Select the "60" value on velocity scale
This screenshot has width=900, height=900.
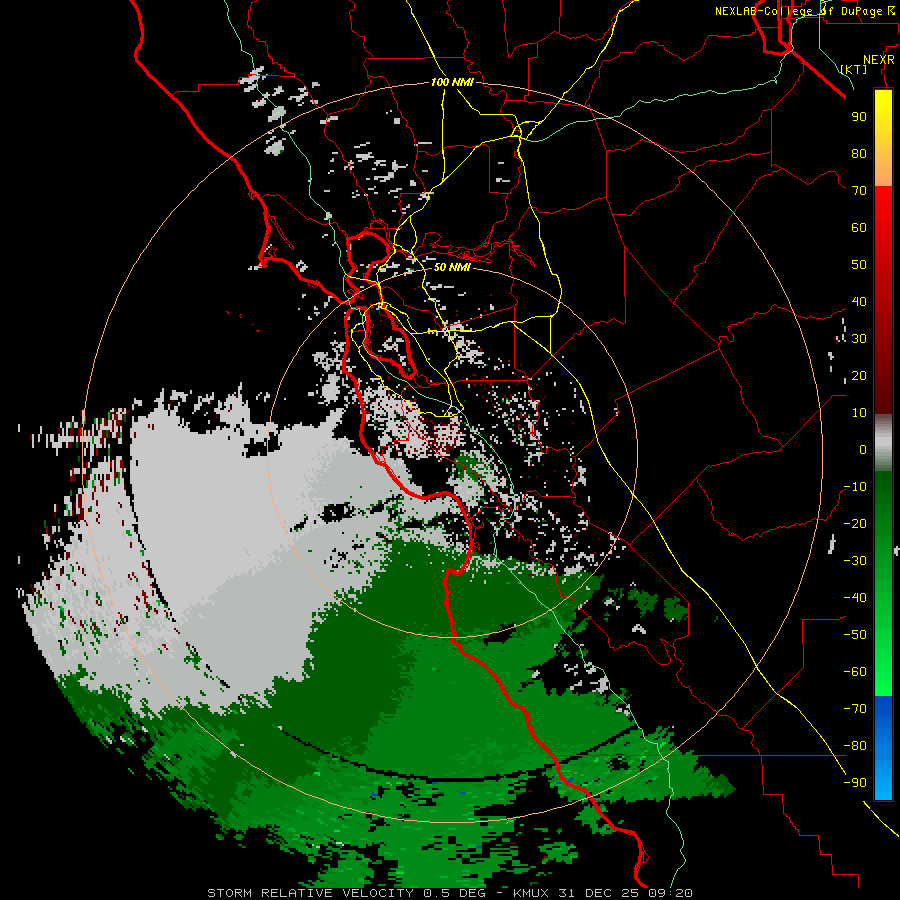pos(859,227)
